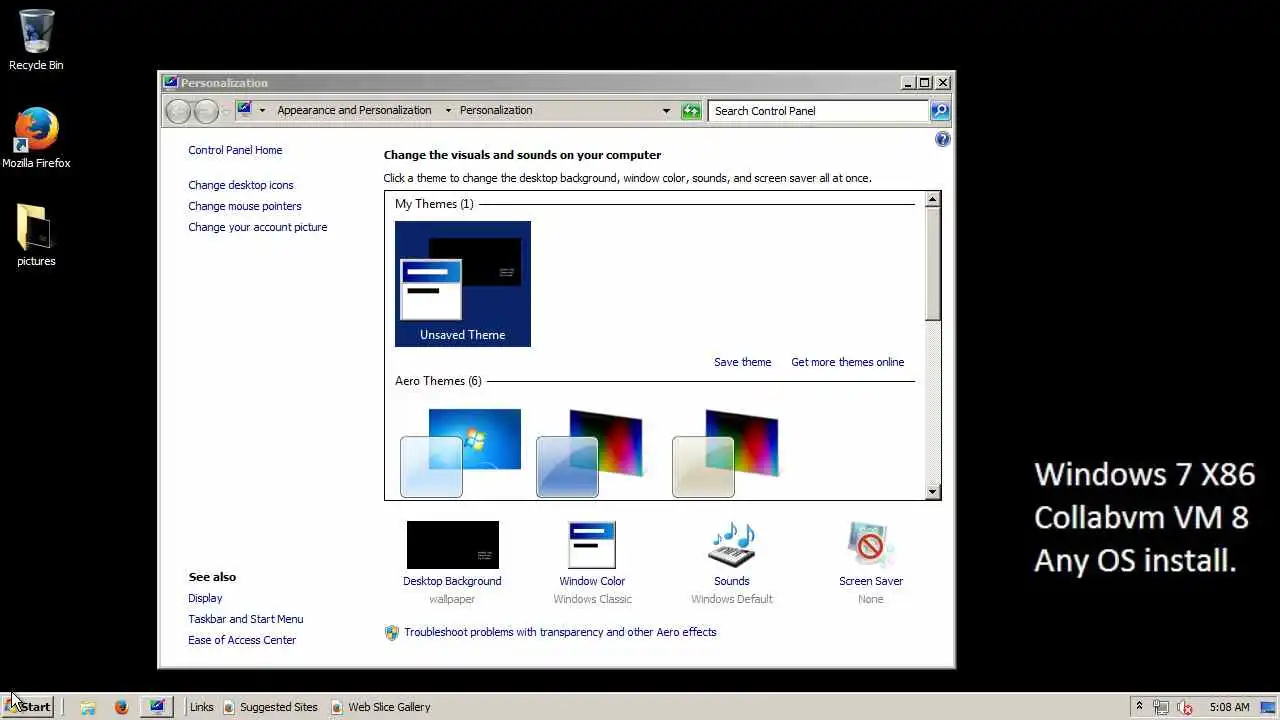Image resolution: width=1280 pixels, height=720 pixels.
Task: Open the Recycle Bin desktop icon
Action: pyautogui.click(x=36, y=40)
